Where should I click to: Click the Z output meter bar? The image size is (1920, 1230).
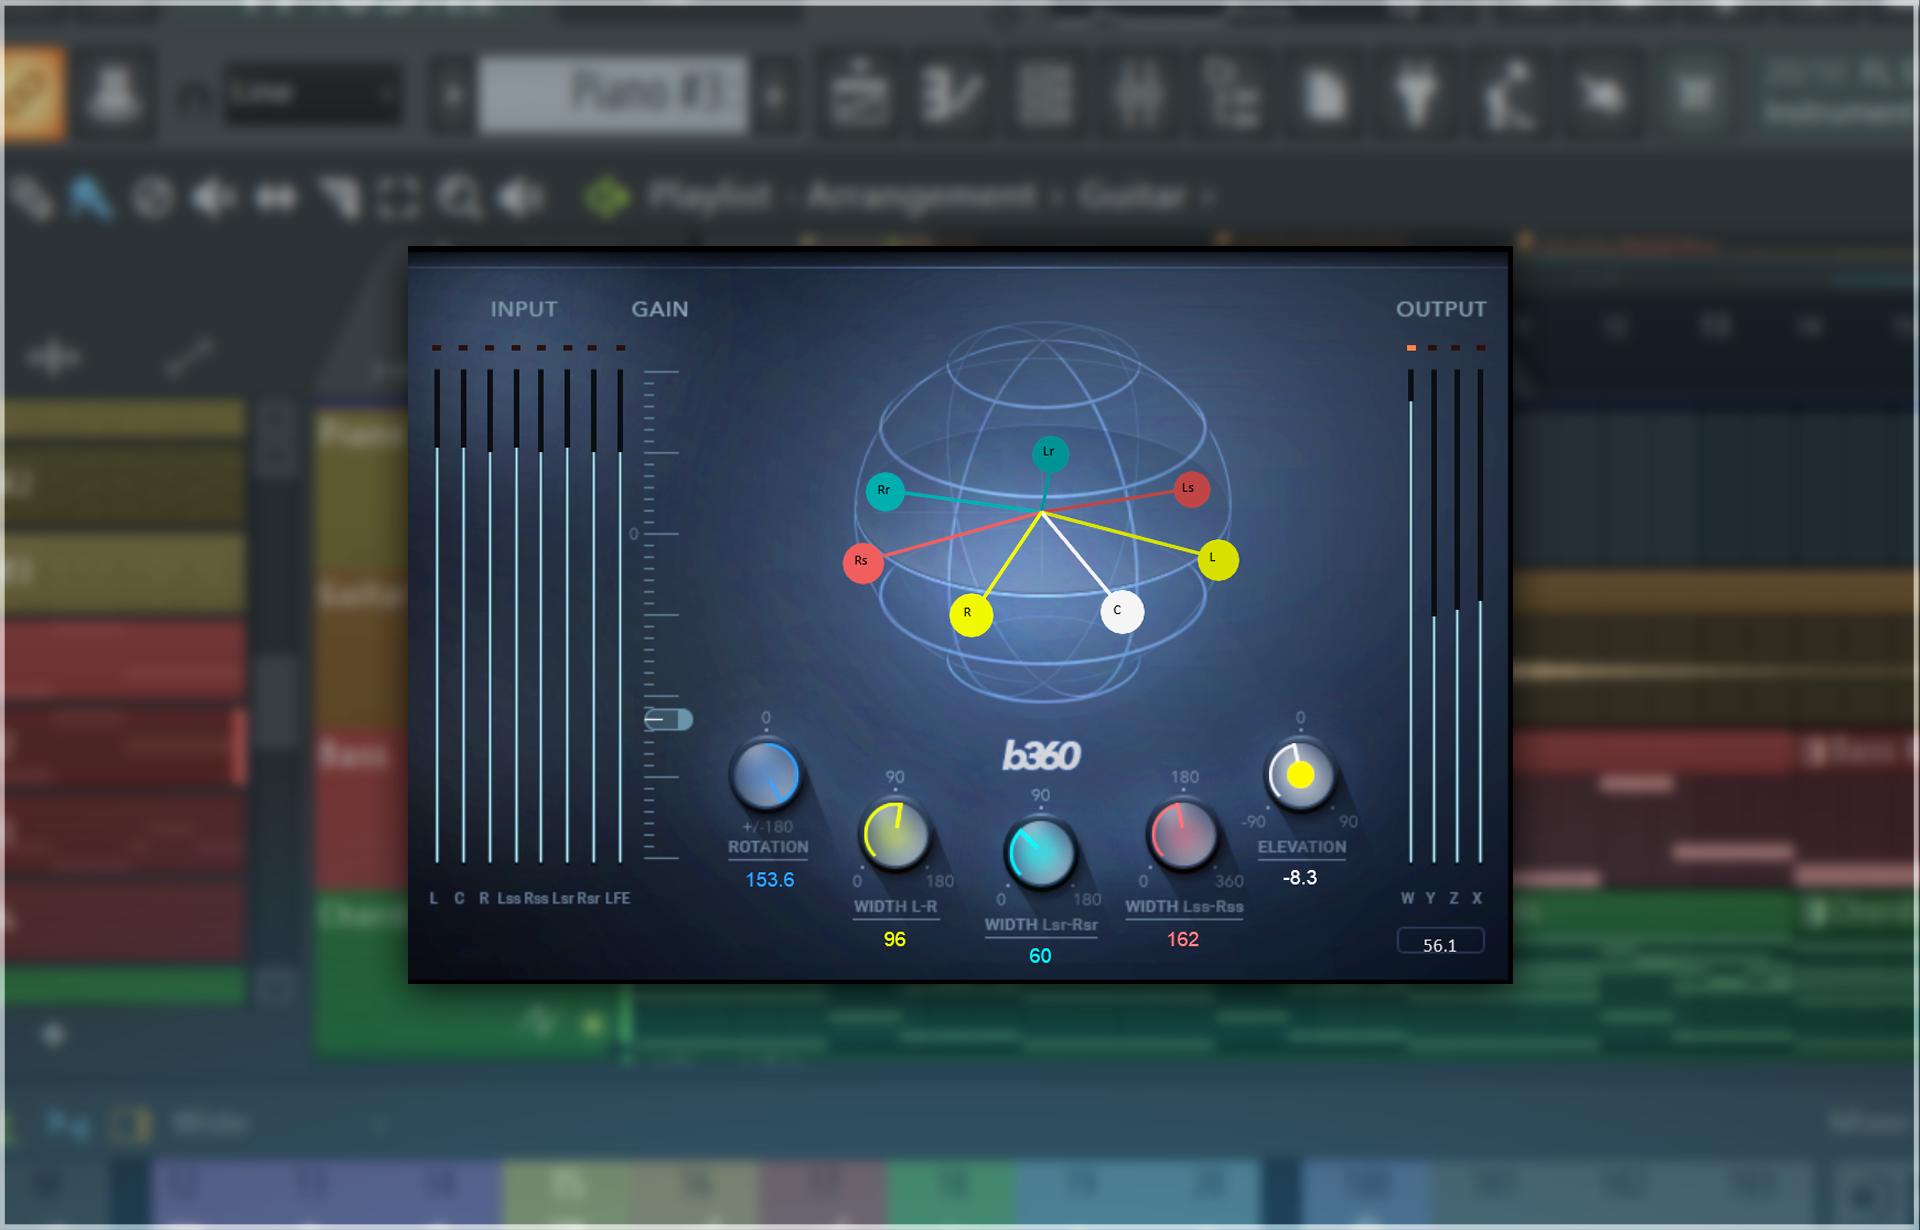pos(1457,615)
